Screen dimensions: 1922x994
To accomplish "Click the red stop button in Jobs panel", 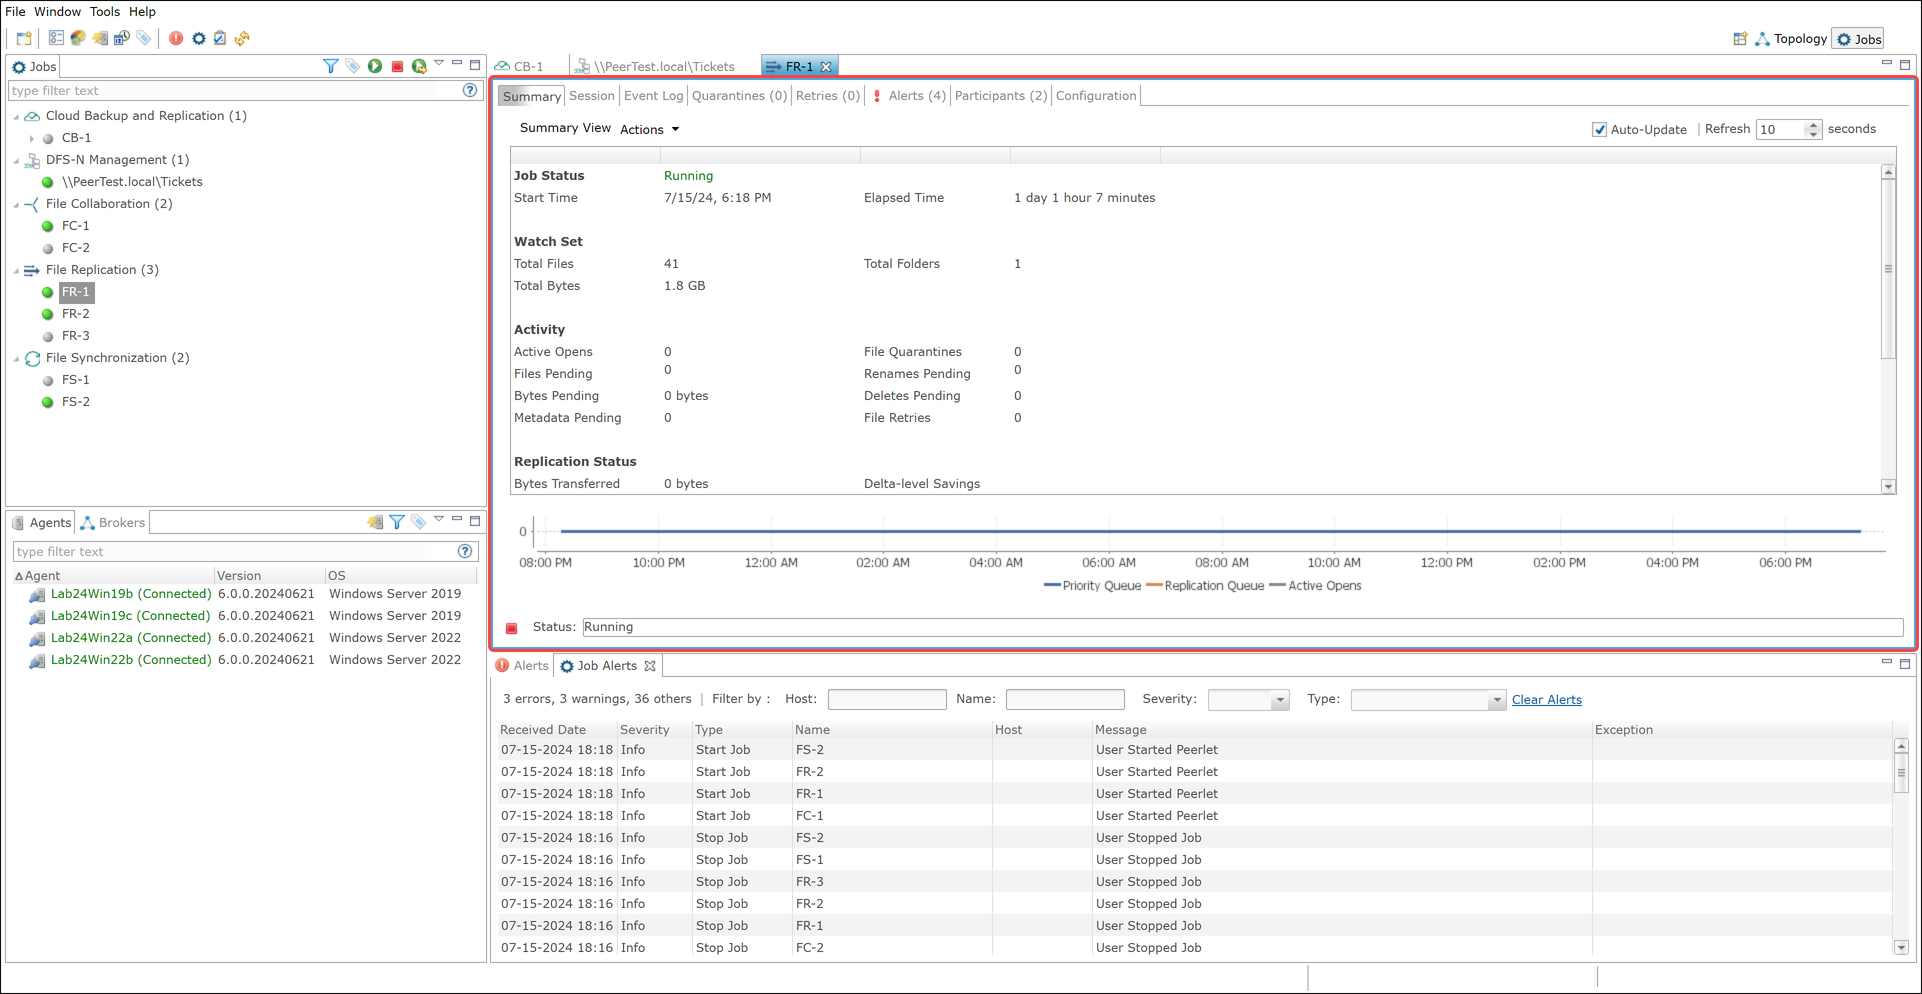I will click(x=397, y=66).
